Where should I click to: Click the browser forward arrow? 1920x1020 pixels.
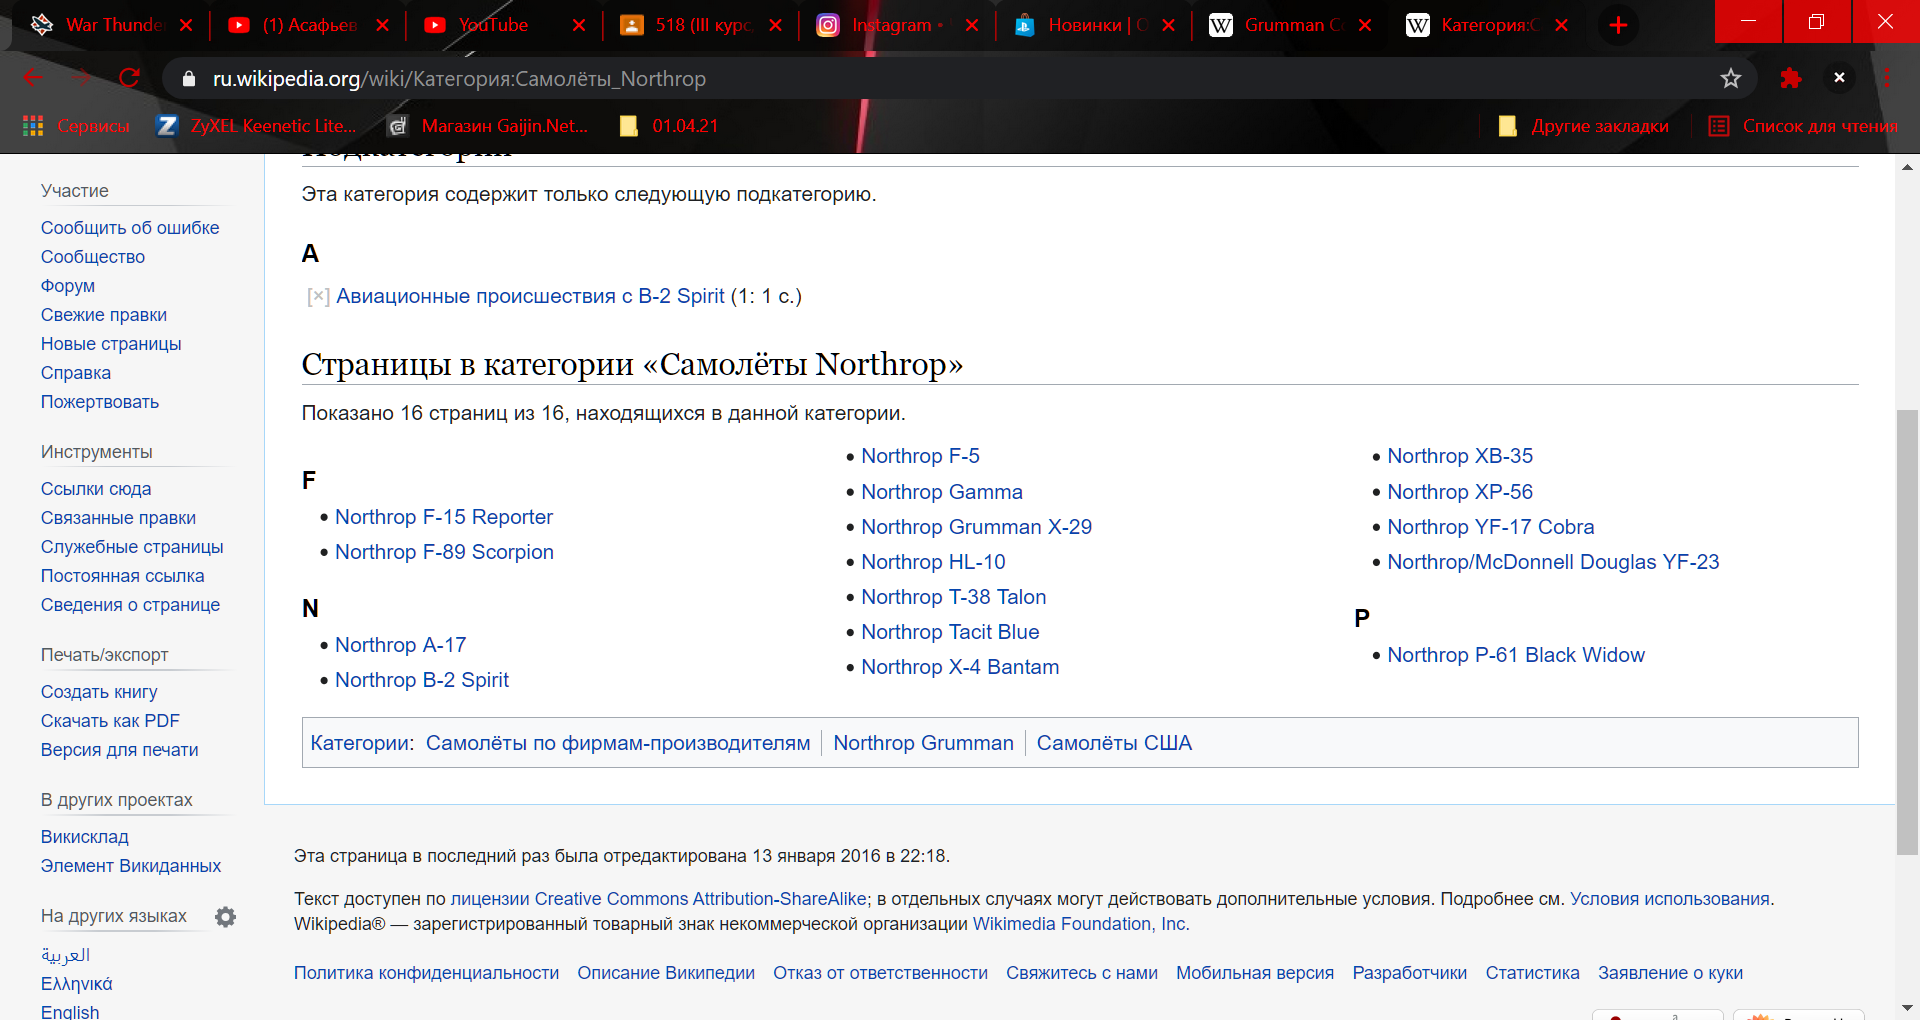pyautogui.click(x=81, y=78)
